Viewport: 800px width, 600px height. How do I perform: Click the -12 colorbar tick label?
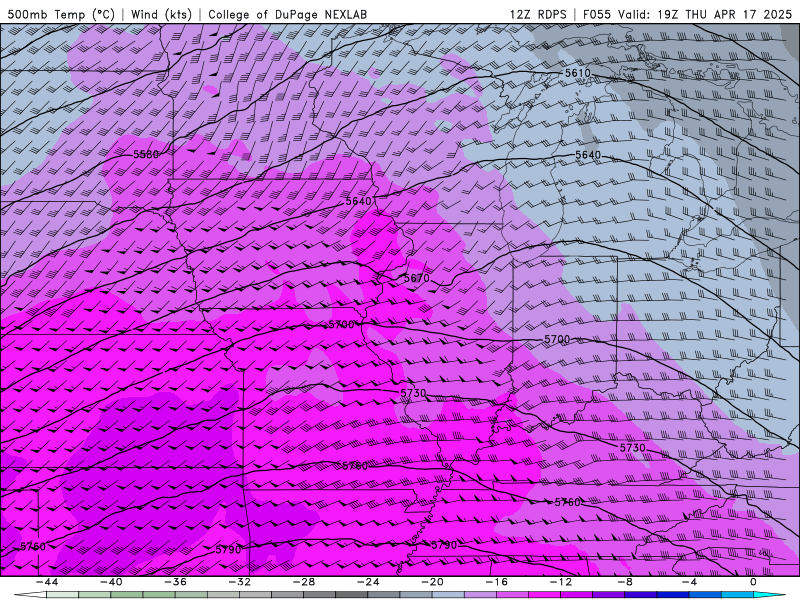[561, 582]
